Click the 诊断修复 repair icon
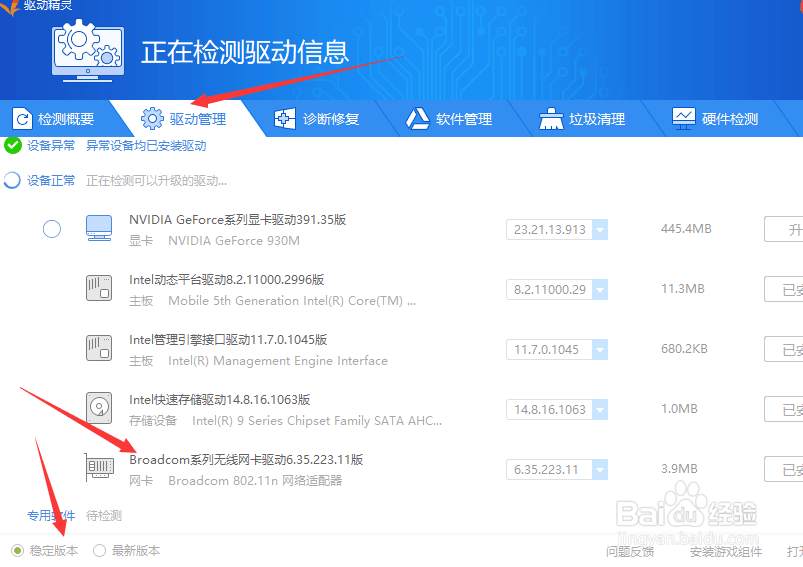 (285, 119)
